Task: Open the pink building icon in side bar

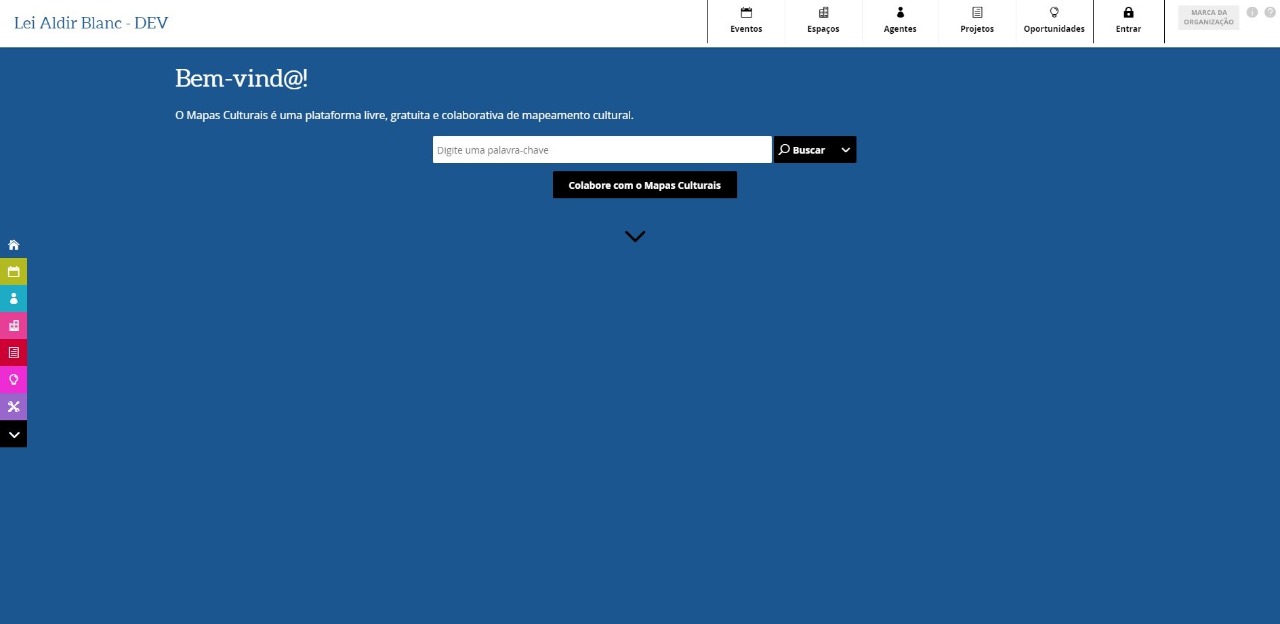Action: [x=13, y=326]
